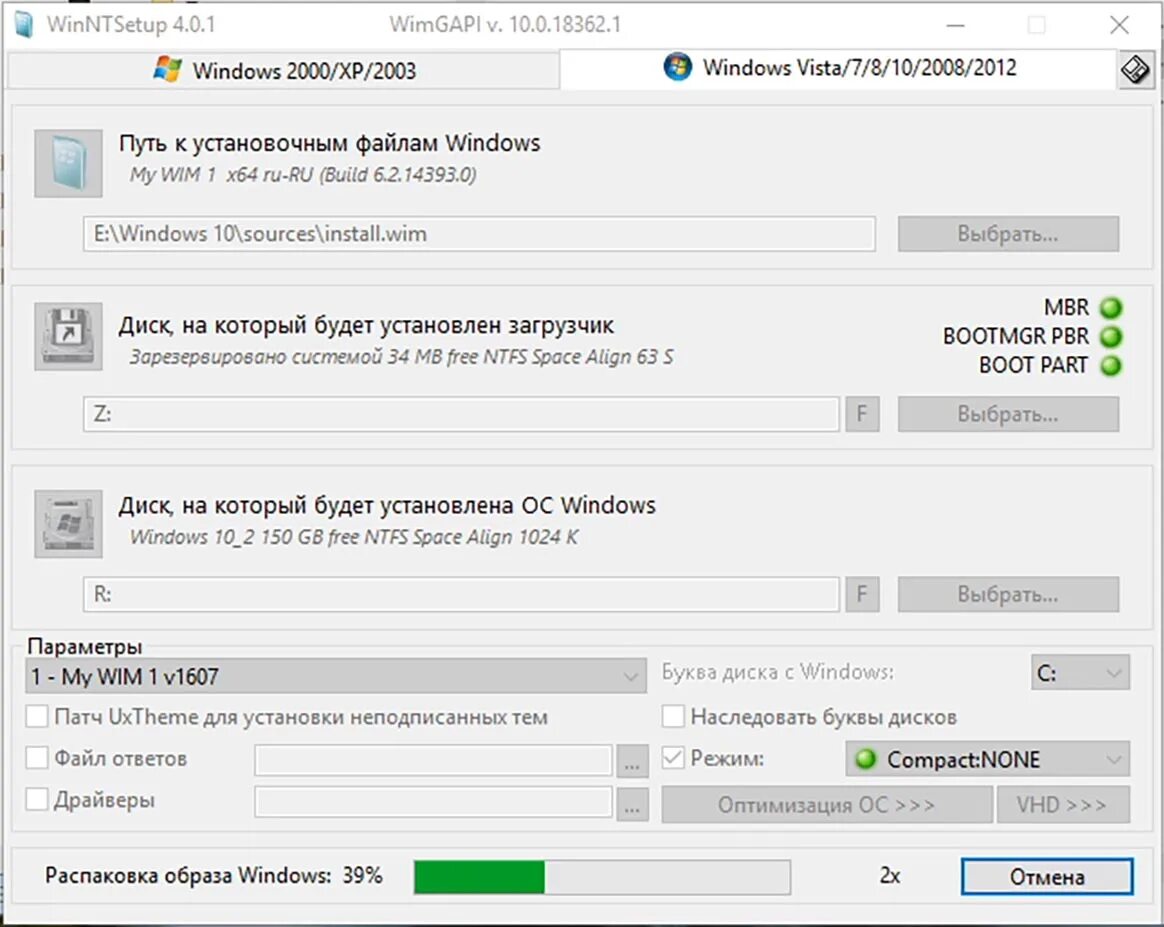Enable the Драйверы checkbox

[36, 800]
